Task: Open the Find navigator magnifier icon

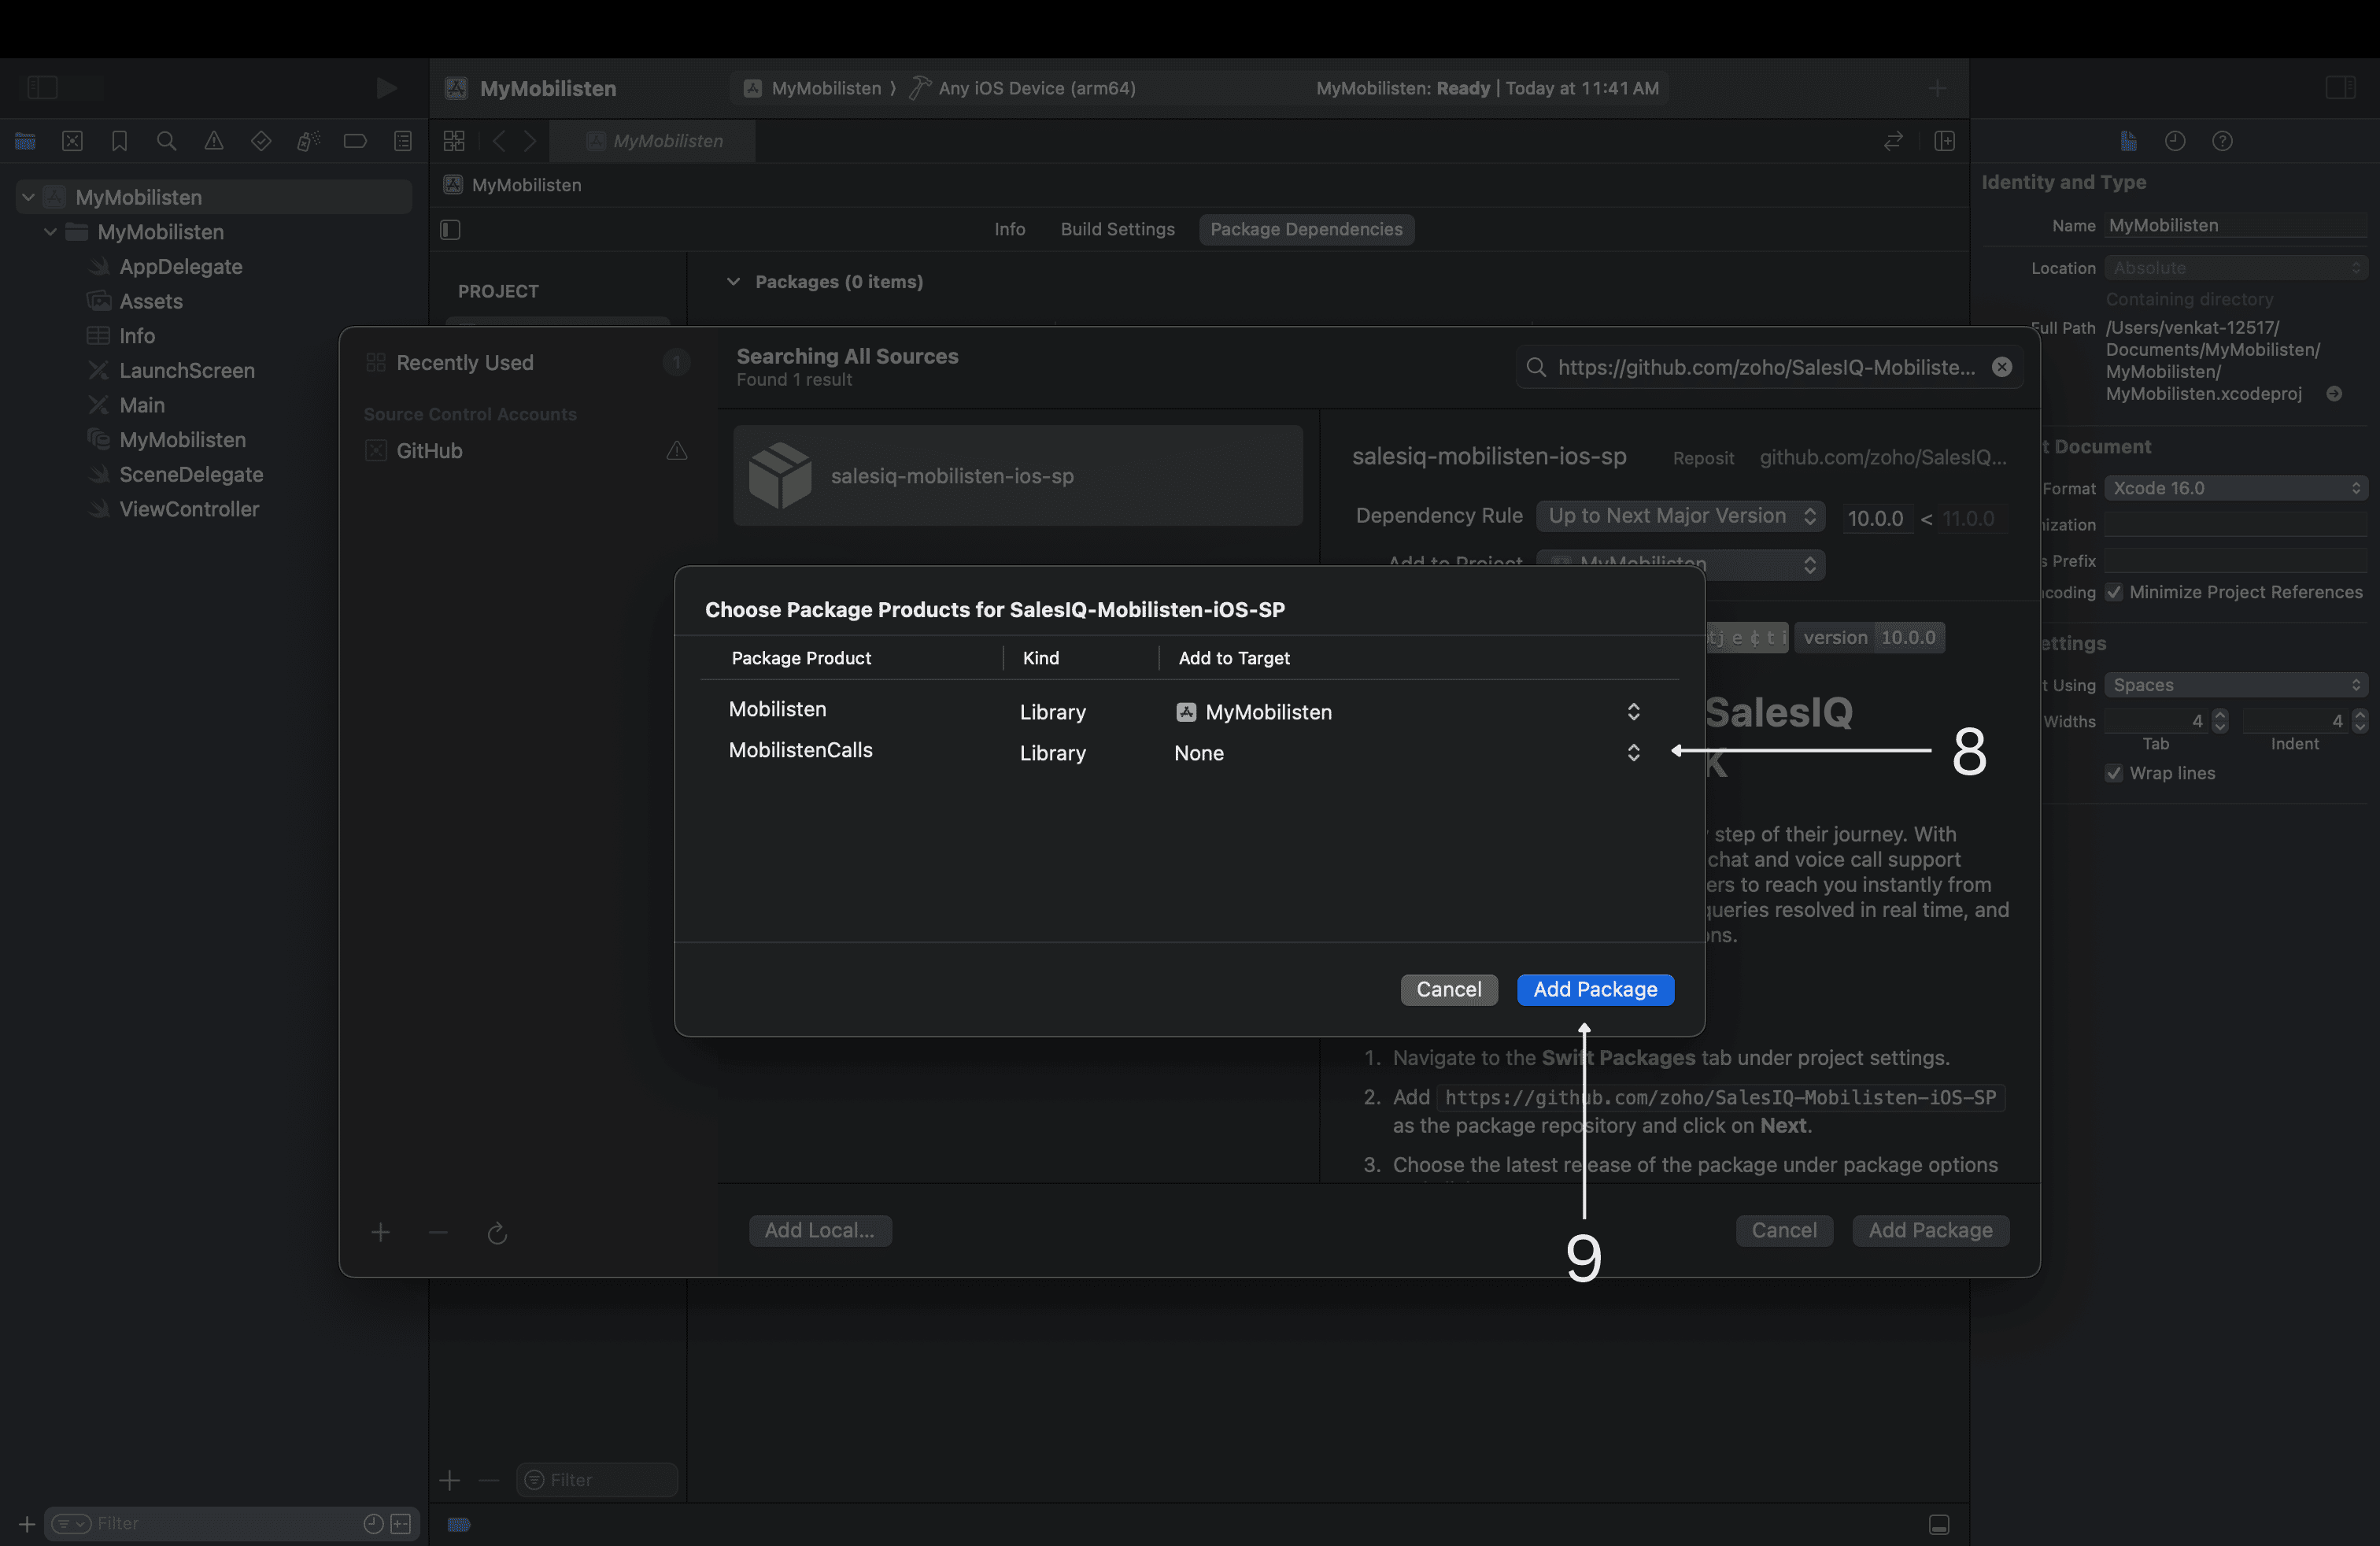Action: point(167,141)
